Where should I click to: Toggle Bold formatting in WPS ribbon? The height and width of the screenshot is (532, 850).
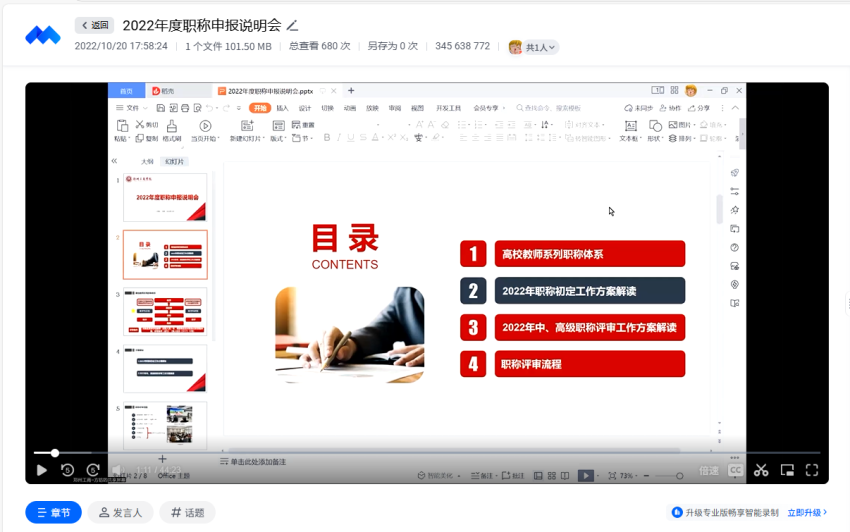click(x=327, y=138)
